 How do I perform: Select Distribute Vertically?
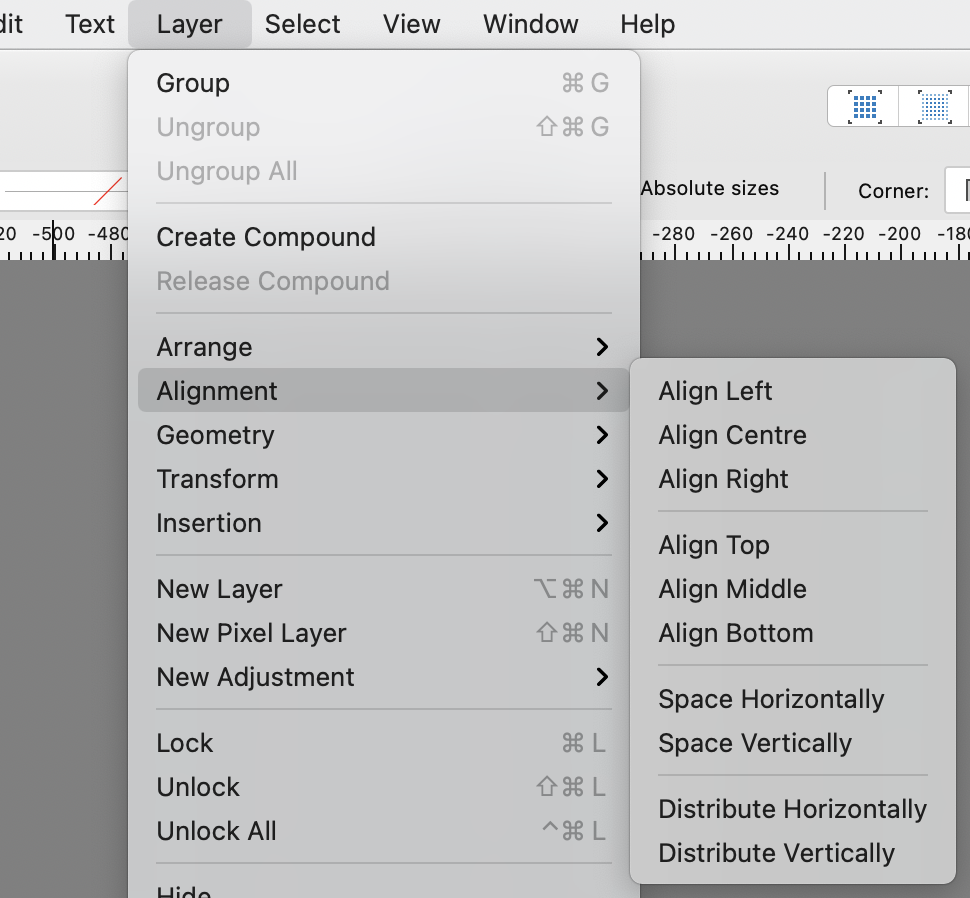[777, 853]
